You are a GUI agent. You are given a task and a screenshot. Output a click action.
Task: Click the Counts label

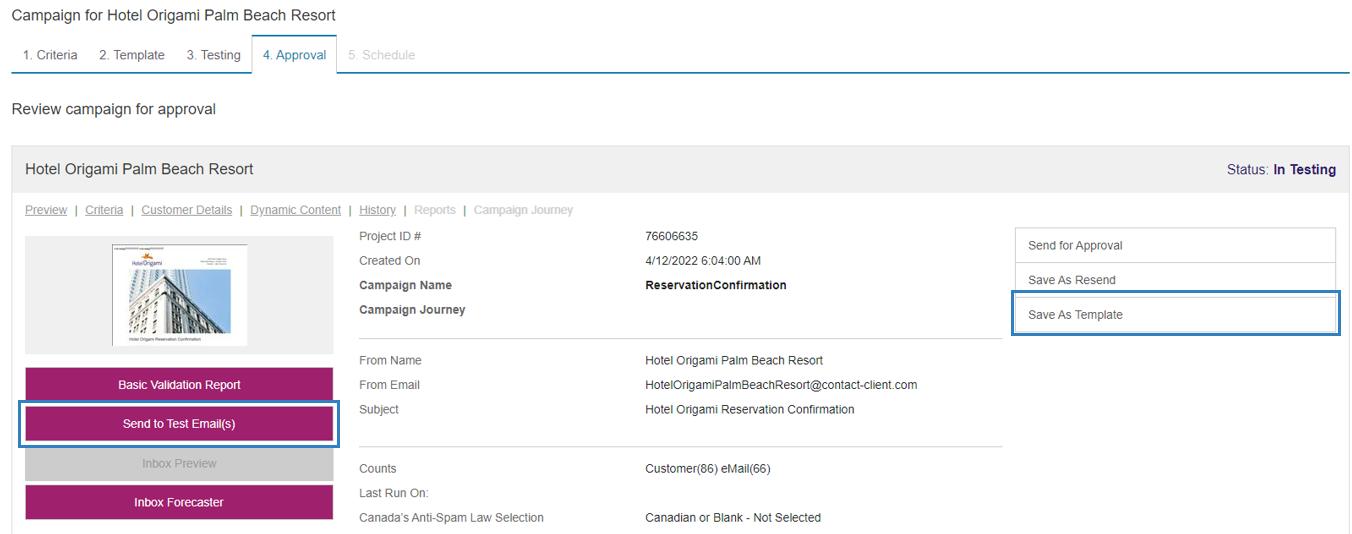click(x=378, y=468)
